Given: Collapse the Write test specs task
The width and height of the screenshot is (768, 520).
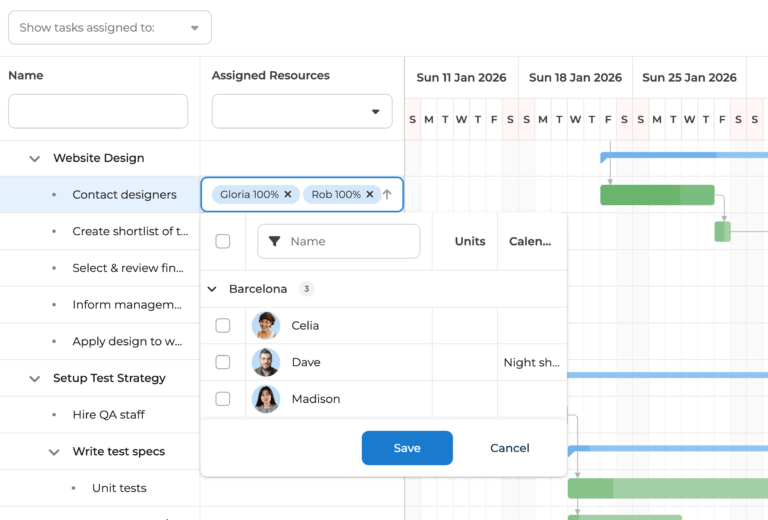Looking at the screenshot, I should [54, 452].
